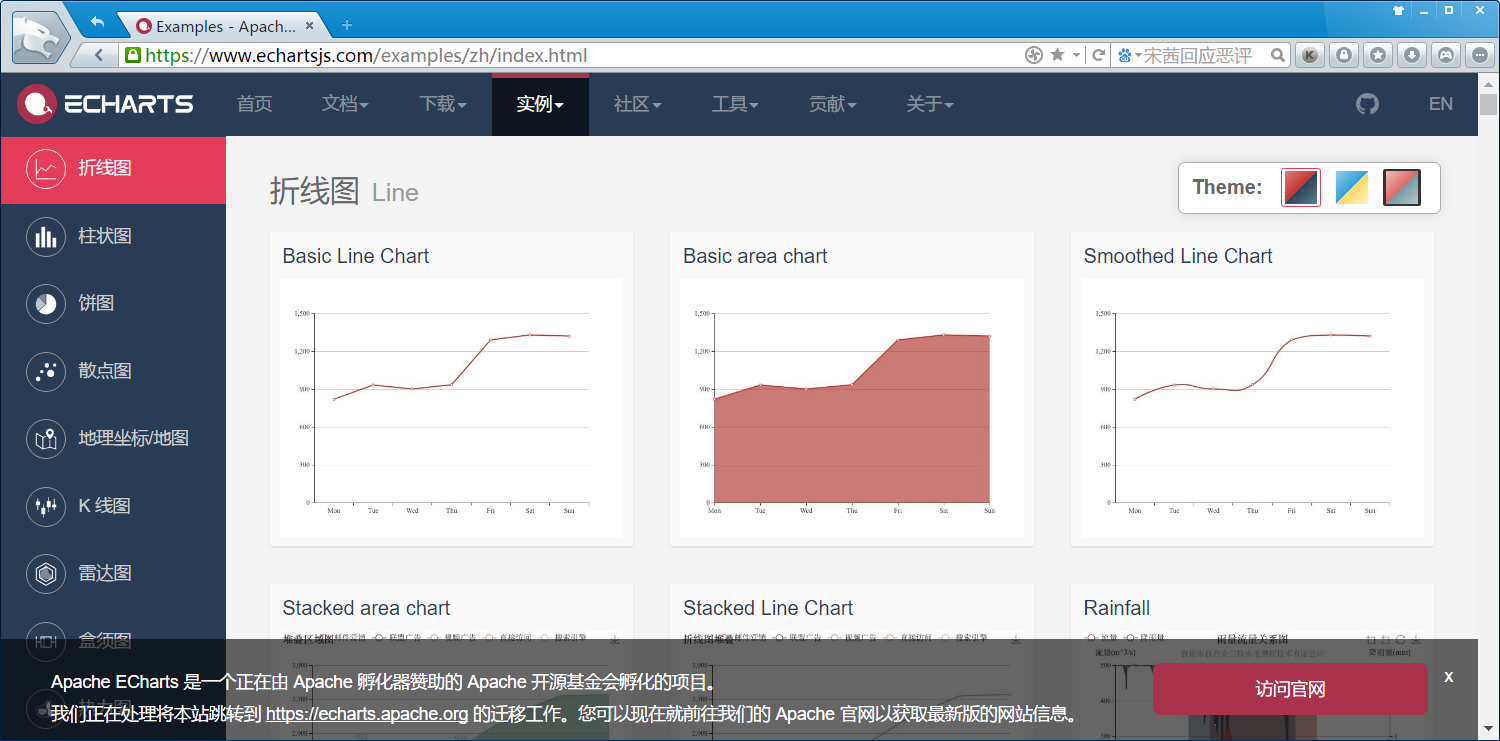Select K 线图 candlestick category
Image resolution: width=1500 pixels, height=741 pixels.
tap(113, 506)
